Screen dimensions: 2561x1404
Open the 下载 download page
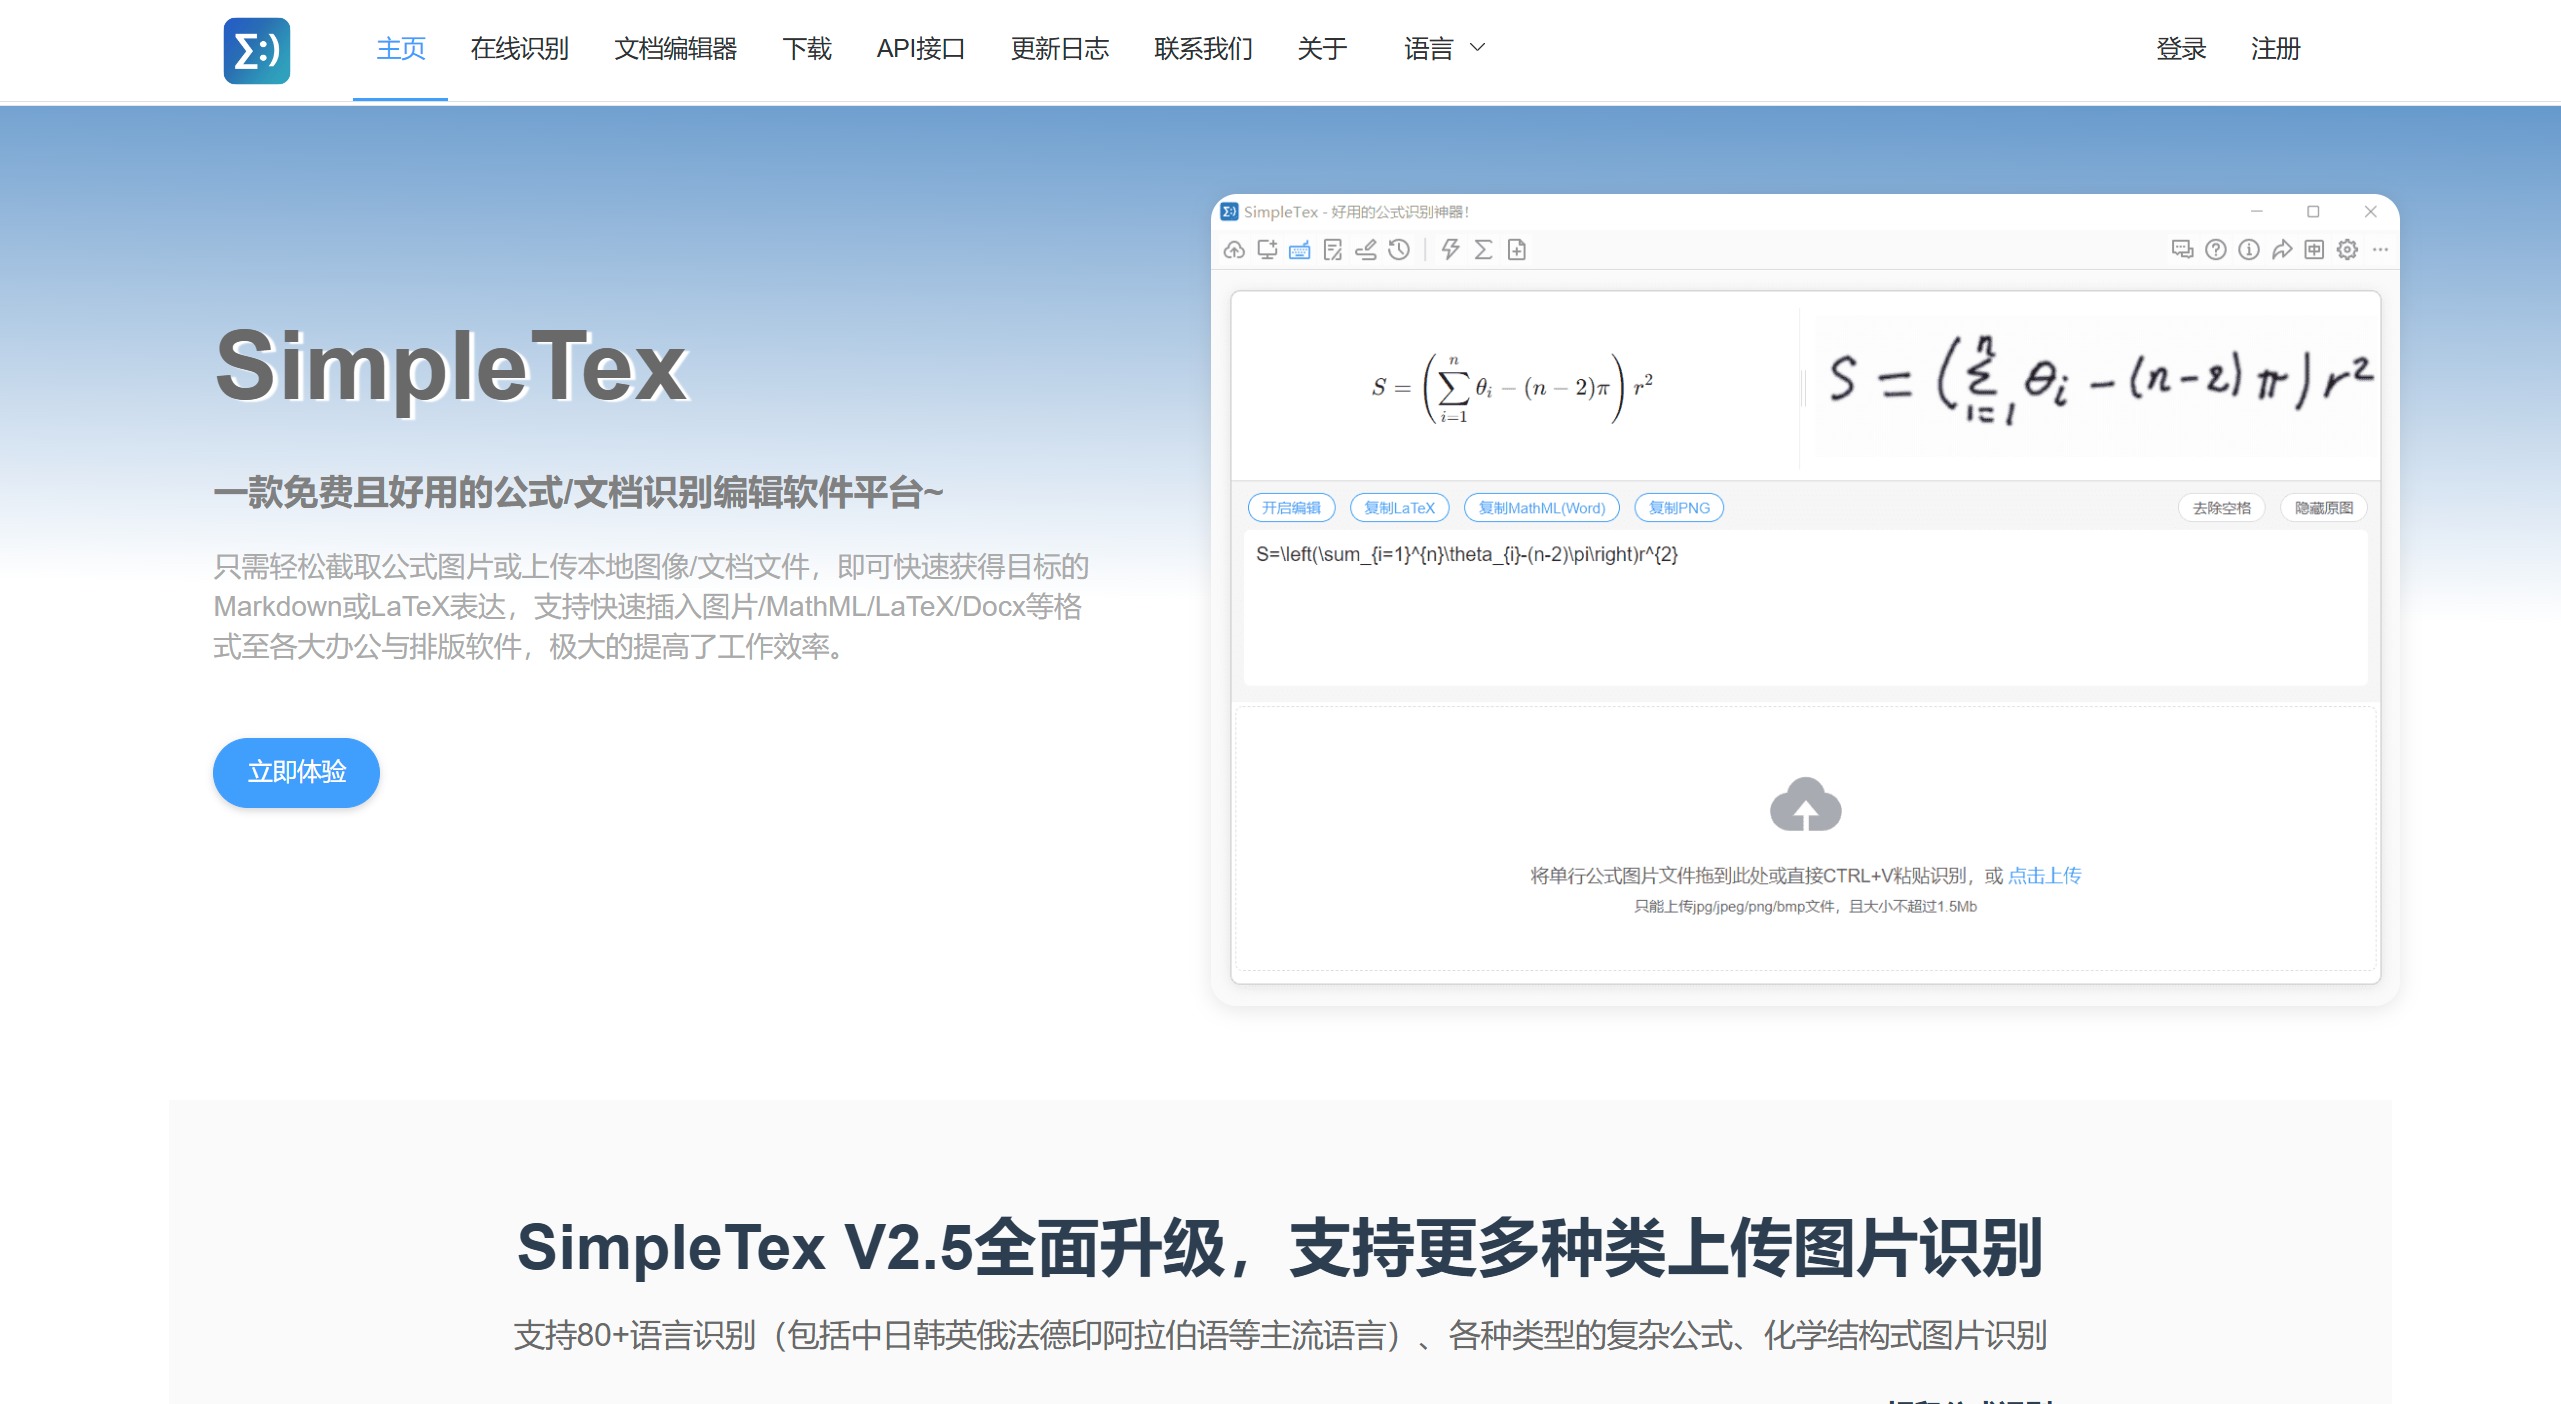pos(807,49)
